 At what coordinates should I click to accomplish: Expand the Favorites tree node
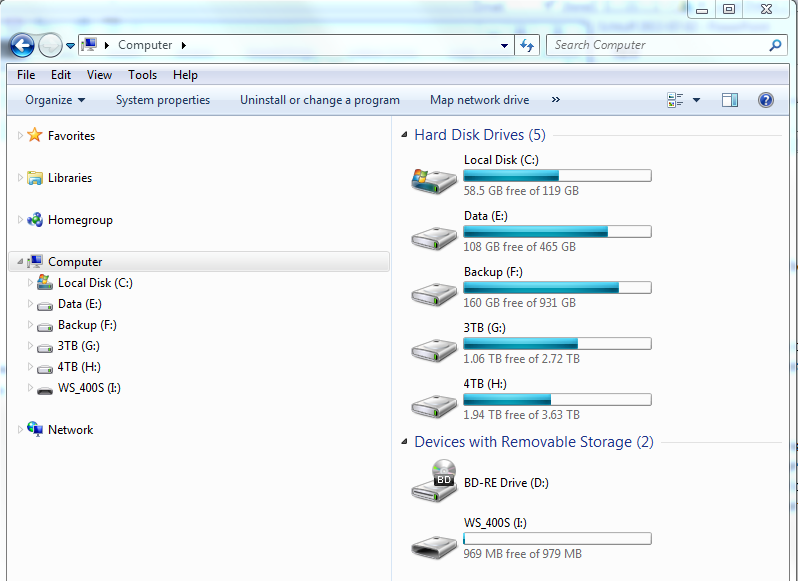tap(20, 135)
